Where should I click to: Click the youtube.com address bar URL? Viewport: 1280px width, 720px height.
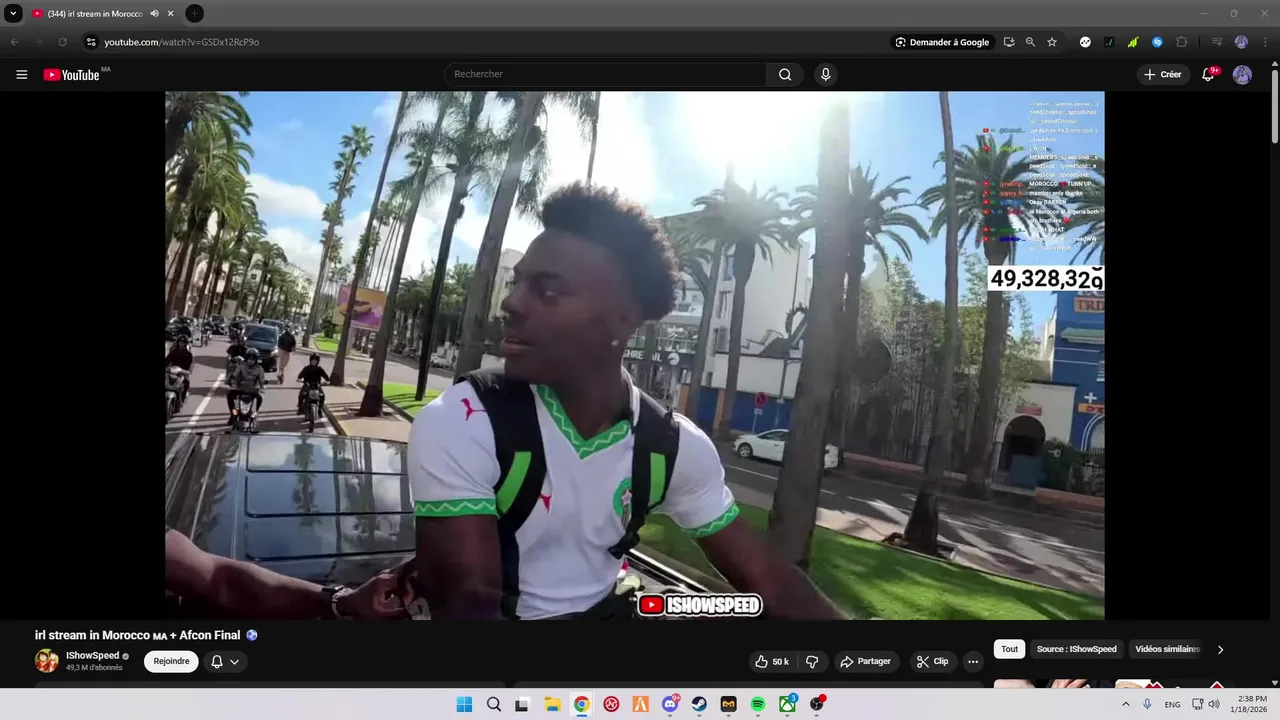[x=181, y=42]
